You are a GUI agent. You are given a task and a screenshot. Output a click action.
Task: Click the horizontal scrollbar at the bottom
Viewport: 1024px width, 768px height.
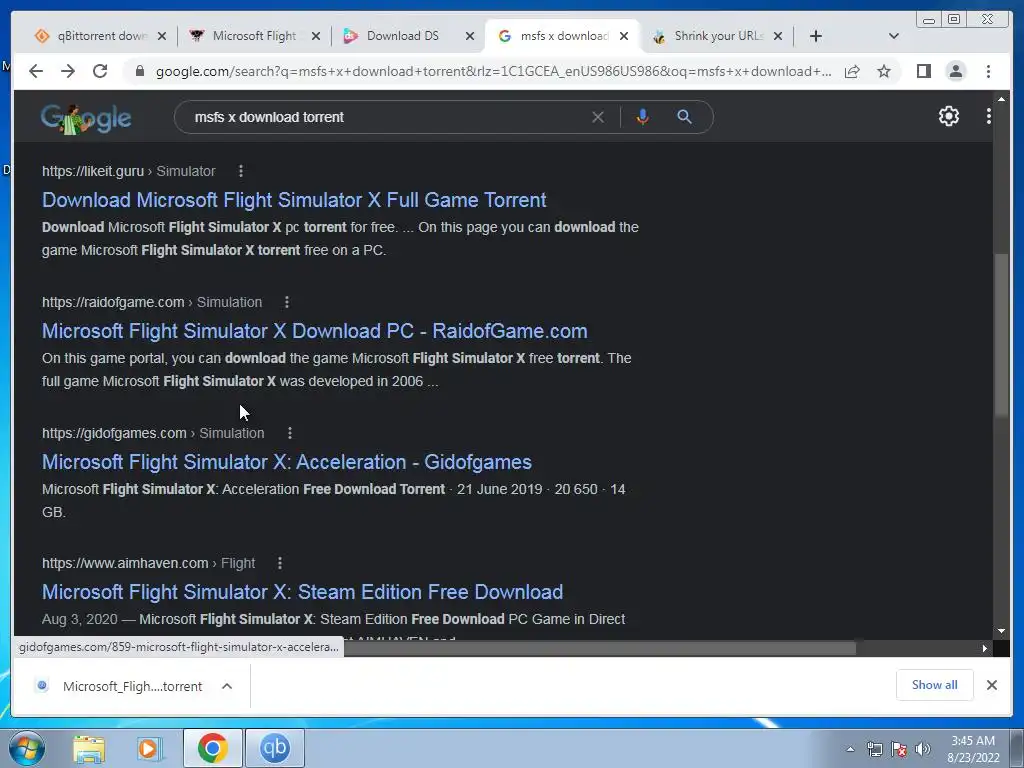pyautogui.click(x=600, y=648)
